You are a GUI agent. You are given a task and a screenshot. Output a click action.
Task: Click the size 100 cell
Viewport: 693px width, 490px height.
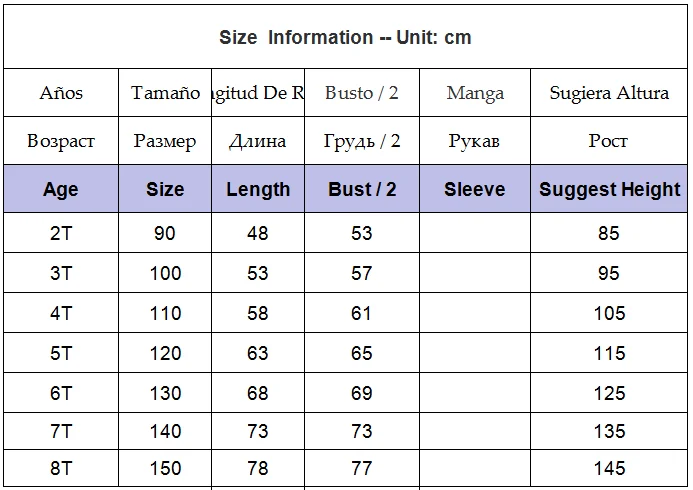(165, 273)
